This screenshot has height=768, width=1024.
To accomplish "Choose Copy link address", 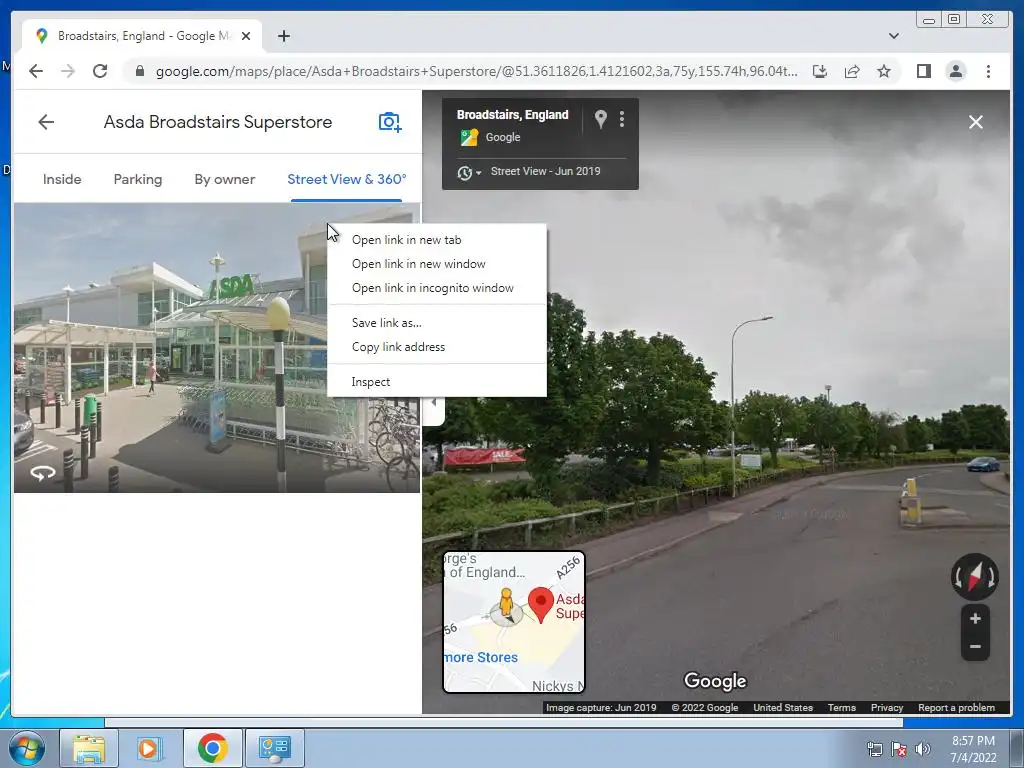I will (x=436, y=347).
